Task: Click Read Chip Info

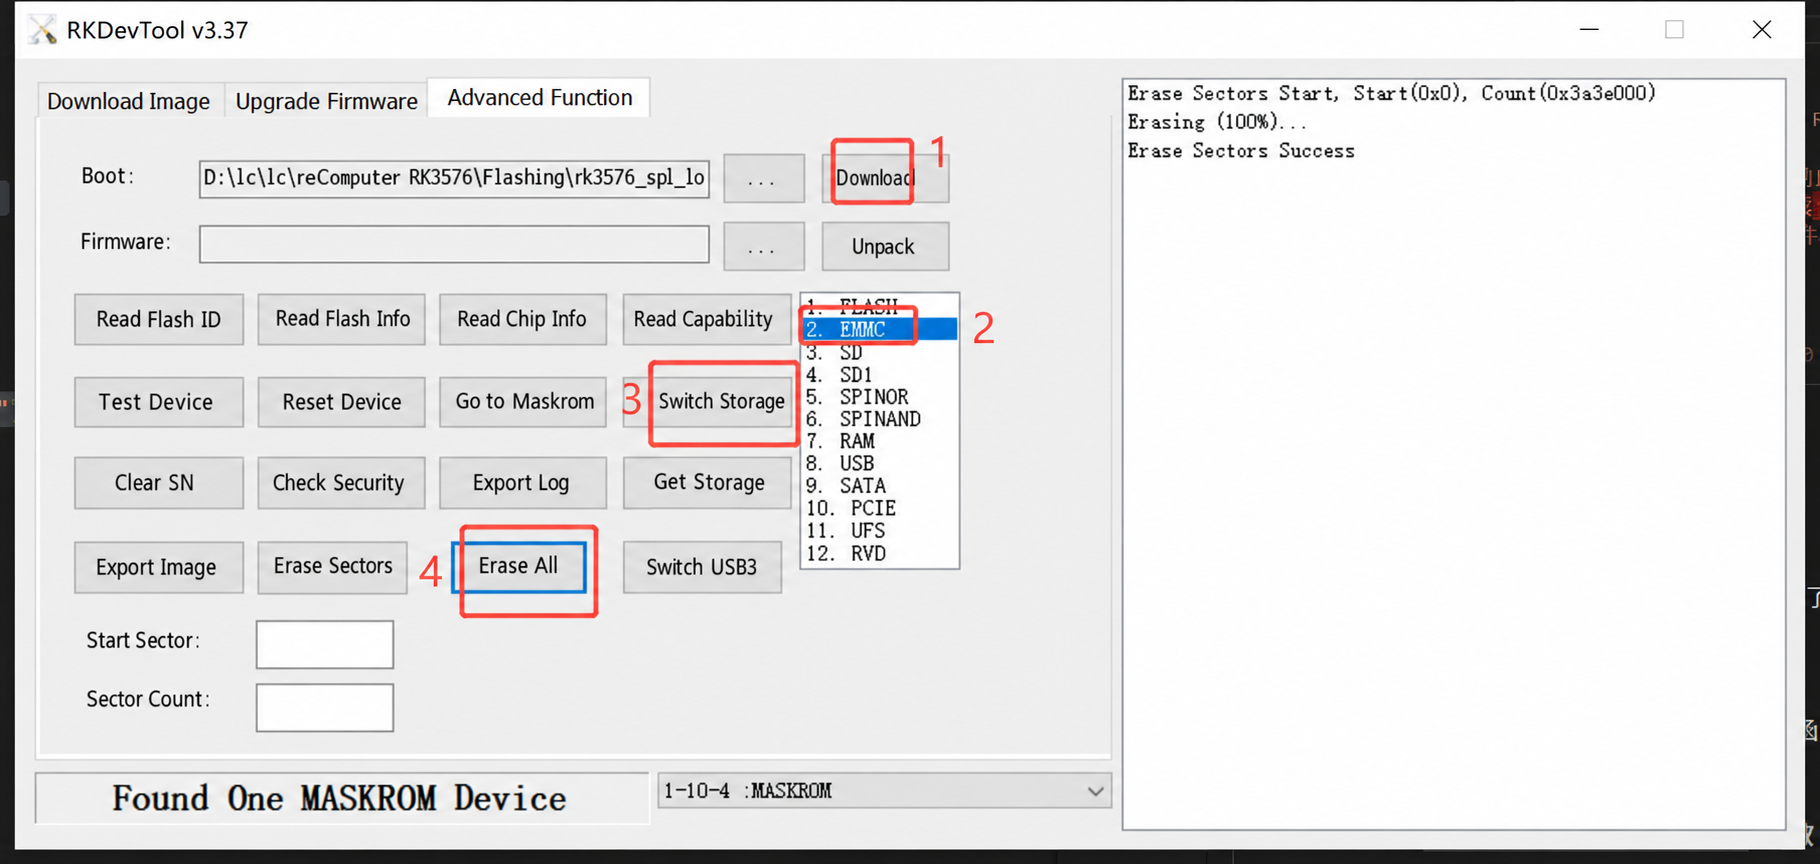Action: click(522, 319)
